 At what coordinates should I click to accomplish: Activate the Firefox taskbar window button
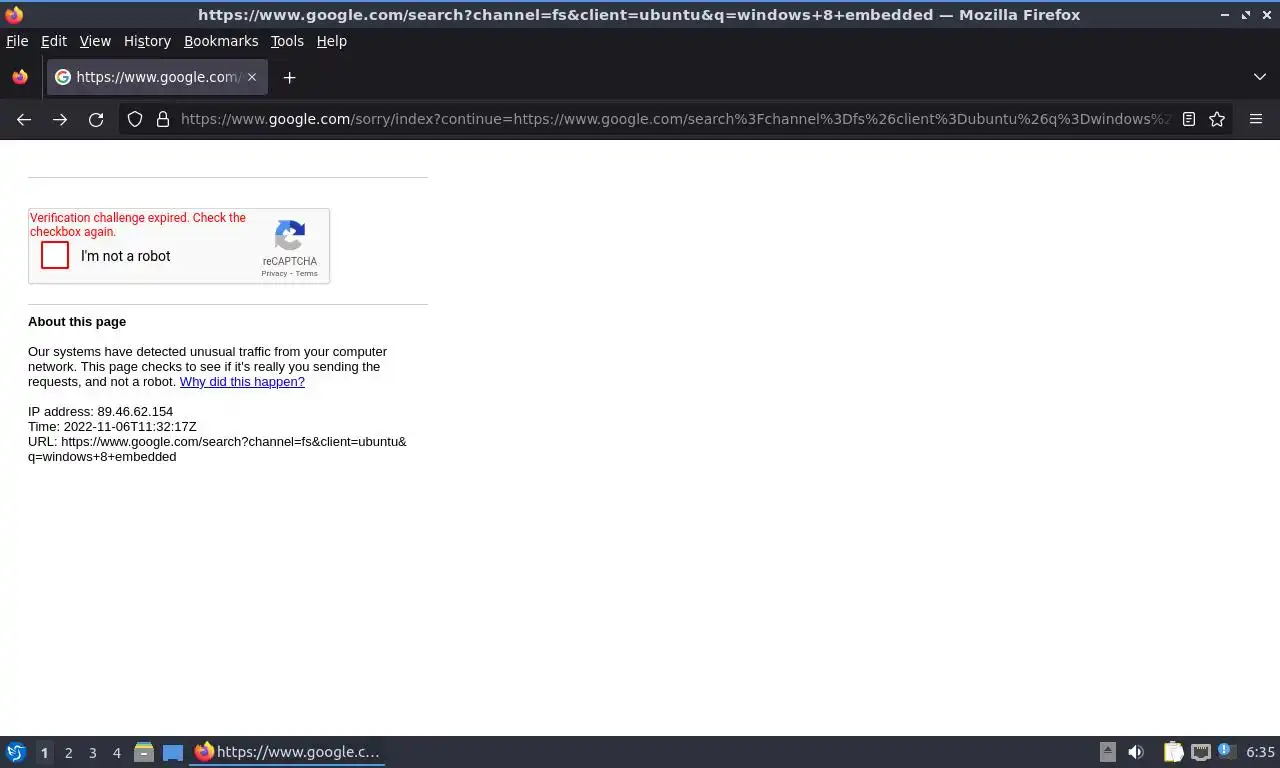coord(288,752)
